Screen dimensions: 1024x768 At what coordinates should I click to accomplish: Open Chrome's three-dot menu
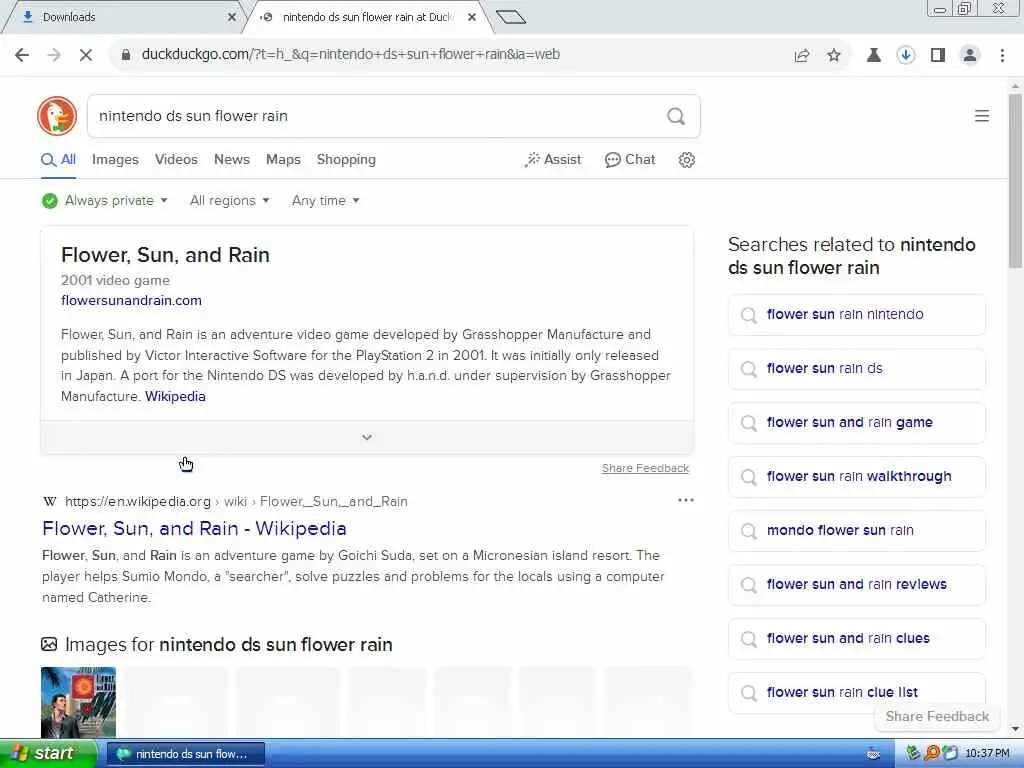pos(1002,56)
